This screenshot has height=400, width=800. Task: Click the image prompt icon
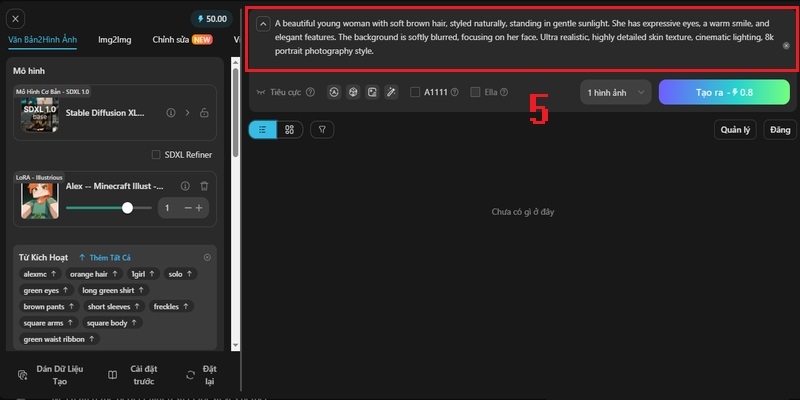pyautogui.click(x=372, y=92)
